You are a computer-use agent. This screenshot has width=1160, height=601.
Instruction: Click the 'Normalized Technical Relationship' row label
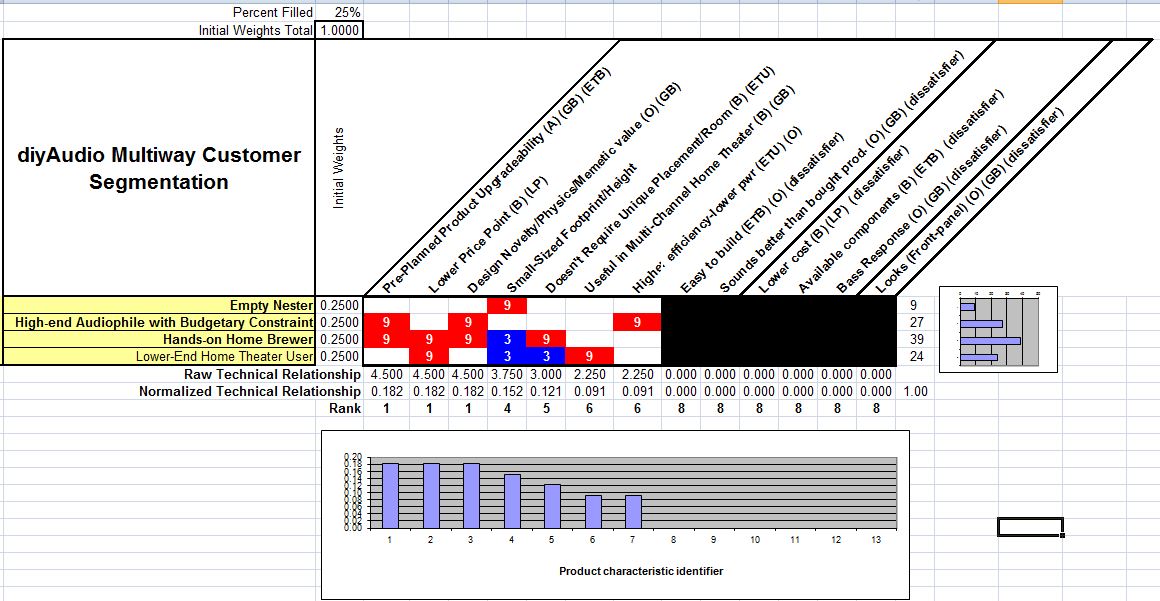(x=251, y=391)
